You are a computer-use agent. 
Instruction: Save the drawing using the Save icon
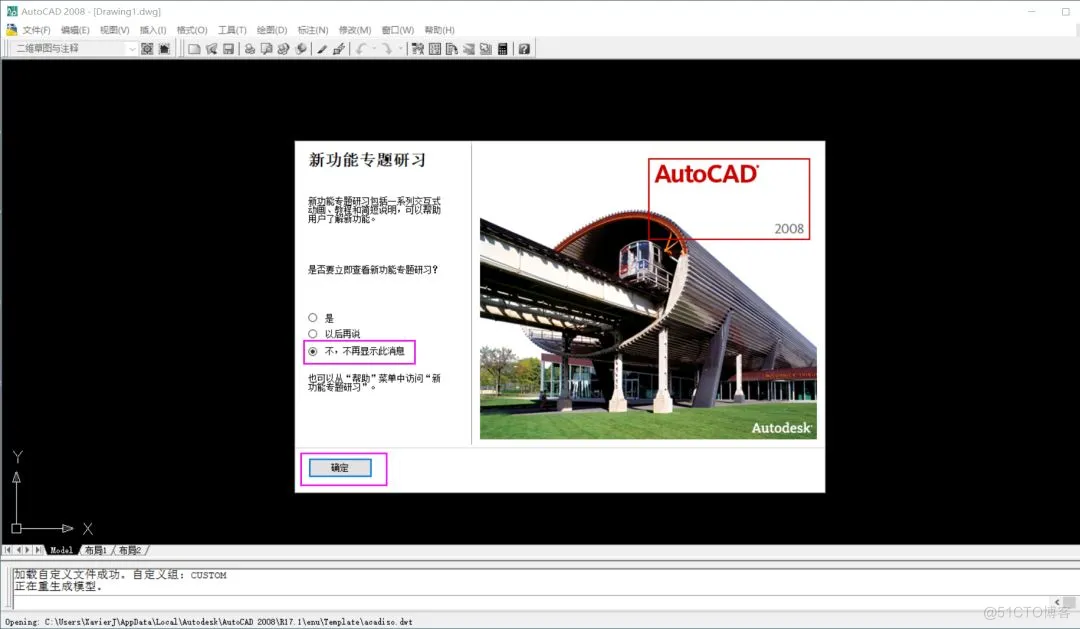[228, 49]
